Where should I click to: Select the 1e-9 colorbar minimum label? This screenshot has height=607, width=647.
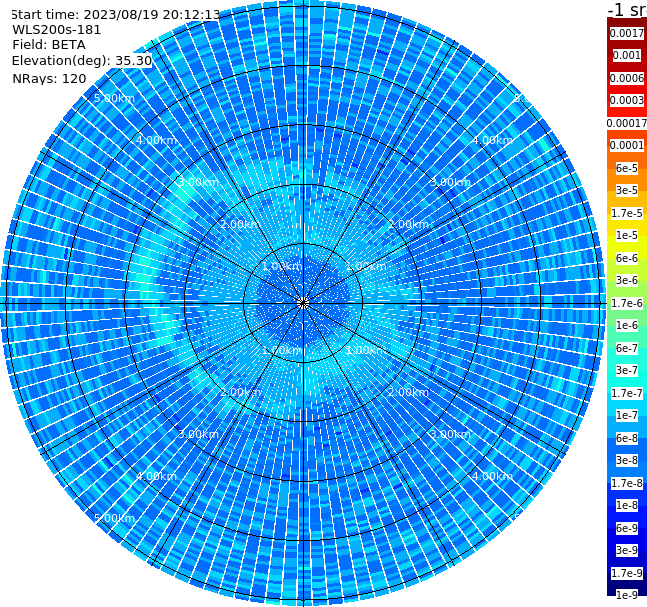point(627,595)
